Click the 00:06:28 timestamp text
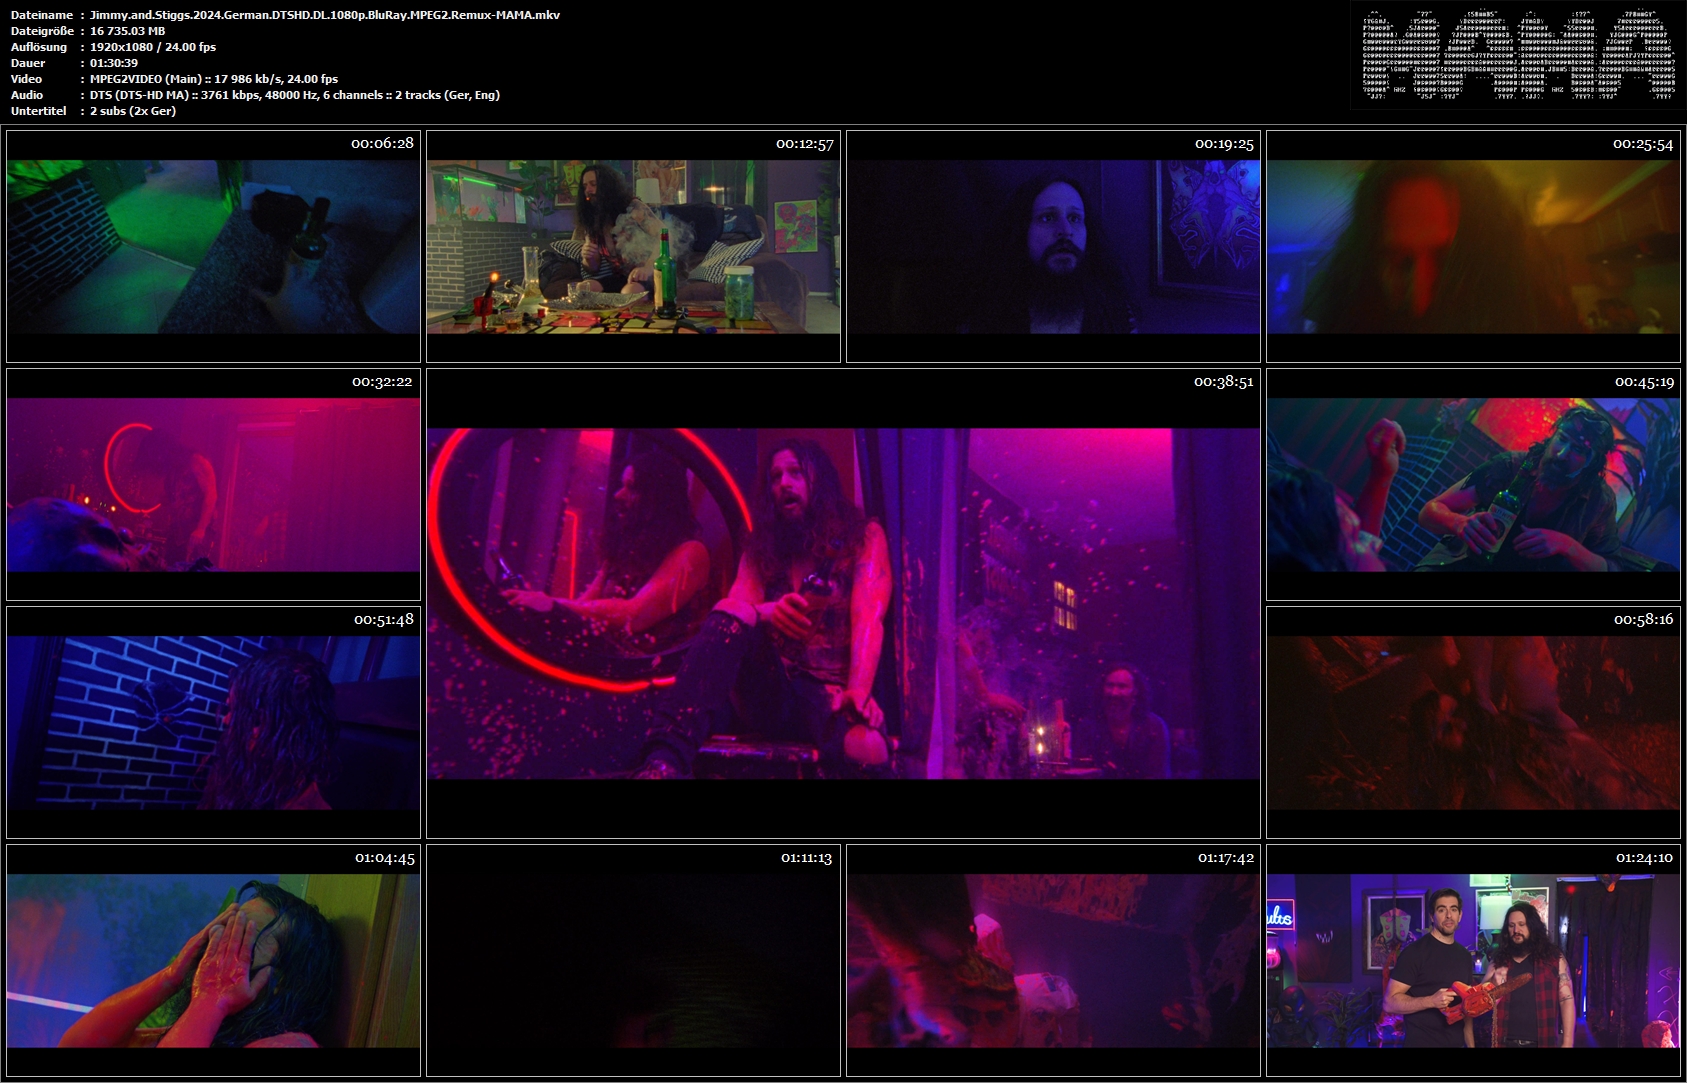The width and height of the screenshot is (1687, 1083). (x=382, y=143)
